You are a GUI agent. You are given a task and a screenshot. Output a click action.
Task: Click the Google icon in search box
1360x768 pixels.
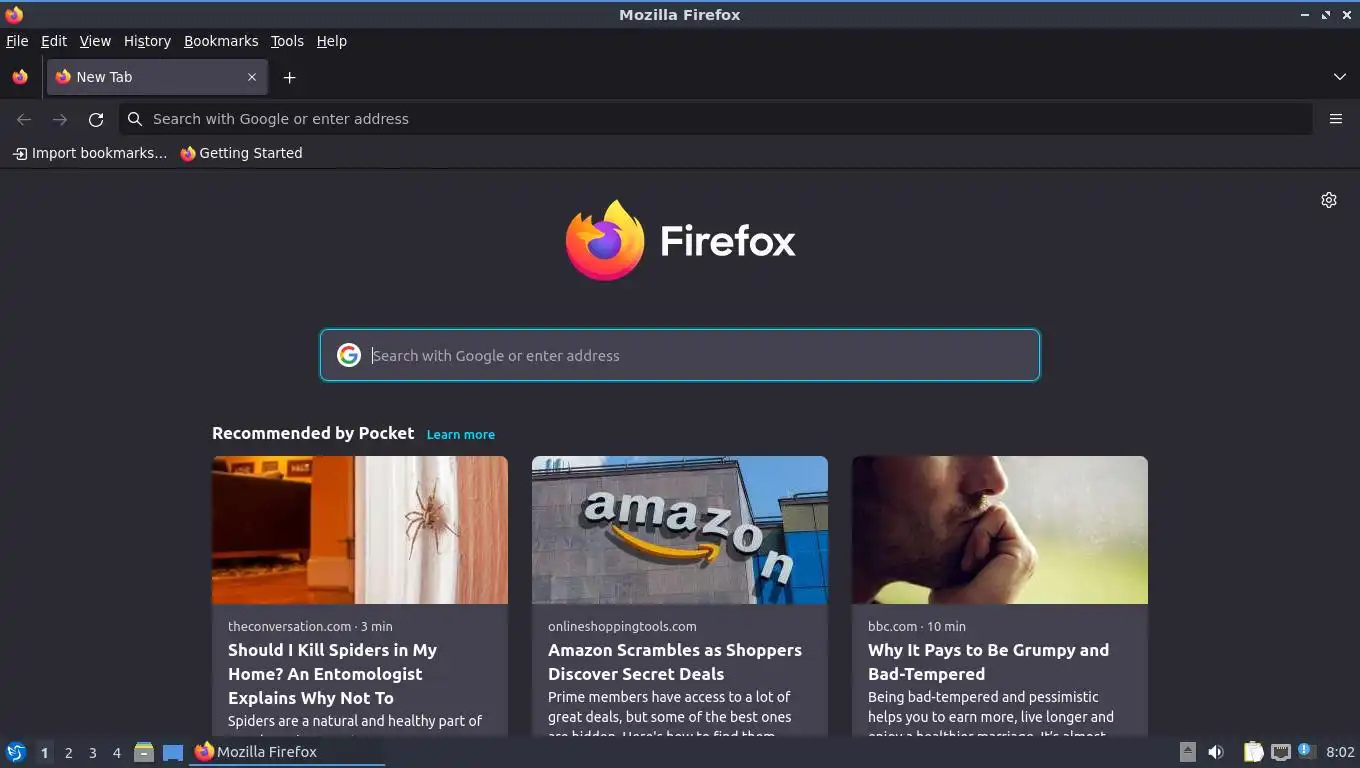click(x=348, y=355)
